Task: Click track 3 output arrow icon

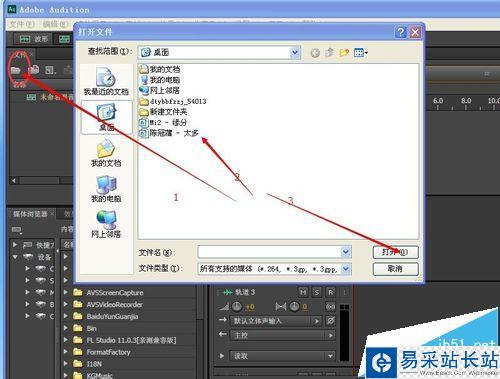Action: tap(222, 334)
